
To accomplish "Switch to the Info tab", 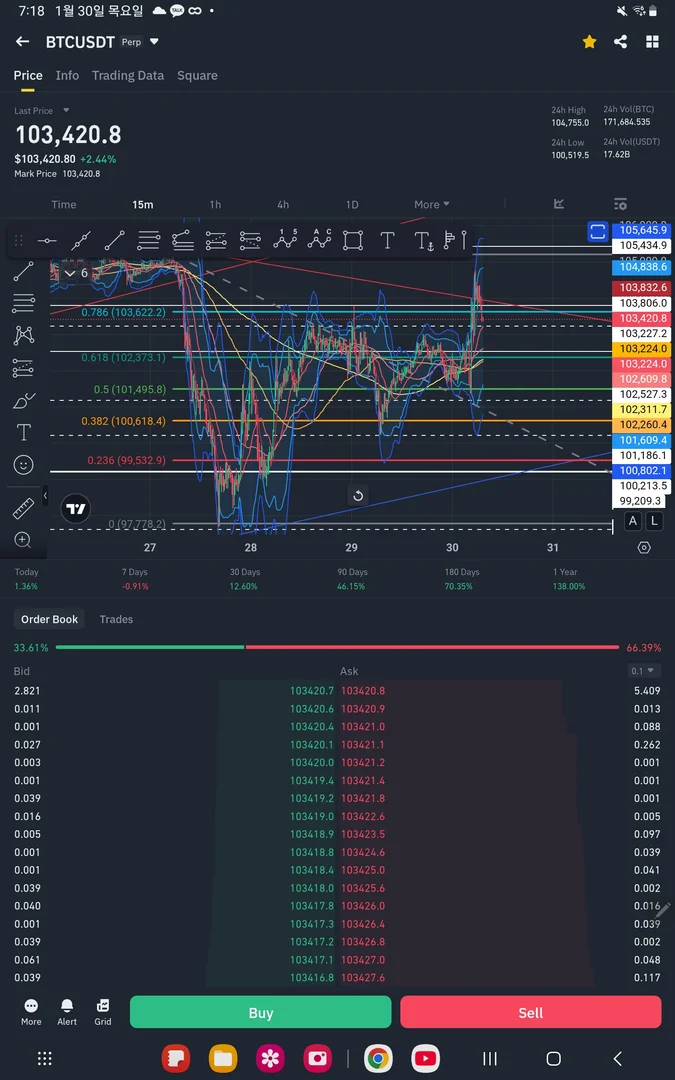I will click(68, 76).
